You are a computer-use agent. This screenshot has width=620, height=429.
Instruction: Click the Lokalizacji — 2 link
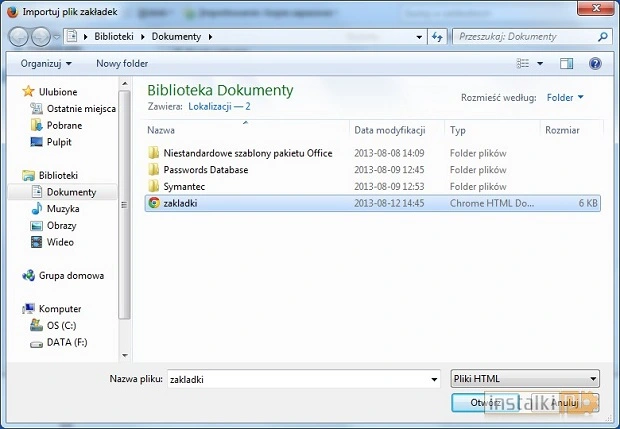219,106
